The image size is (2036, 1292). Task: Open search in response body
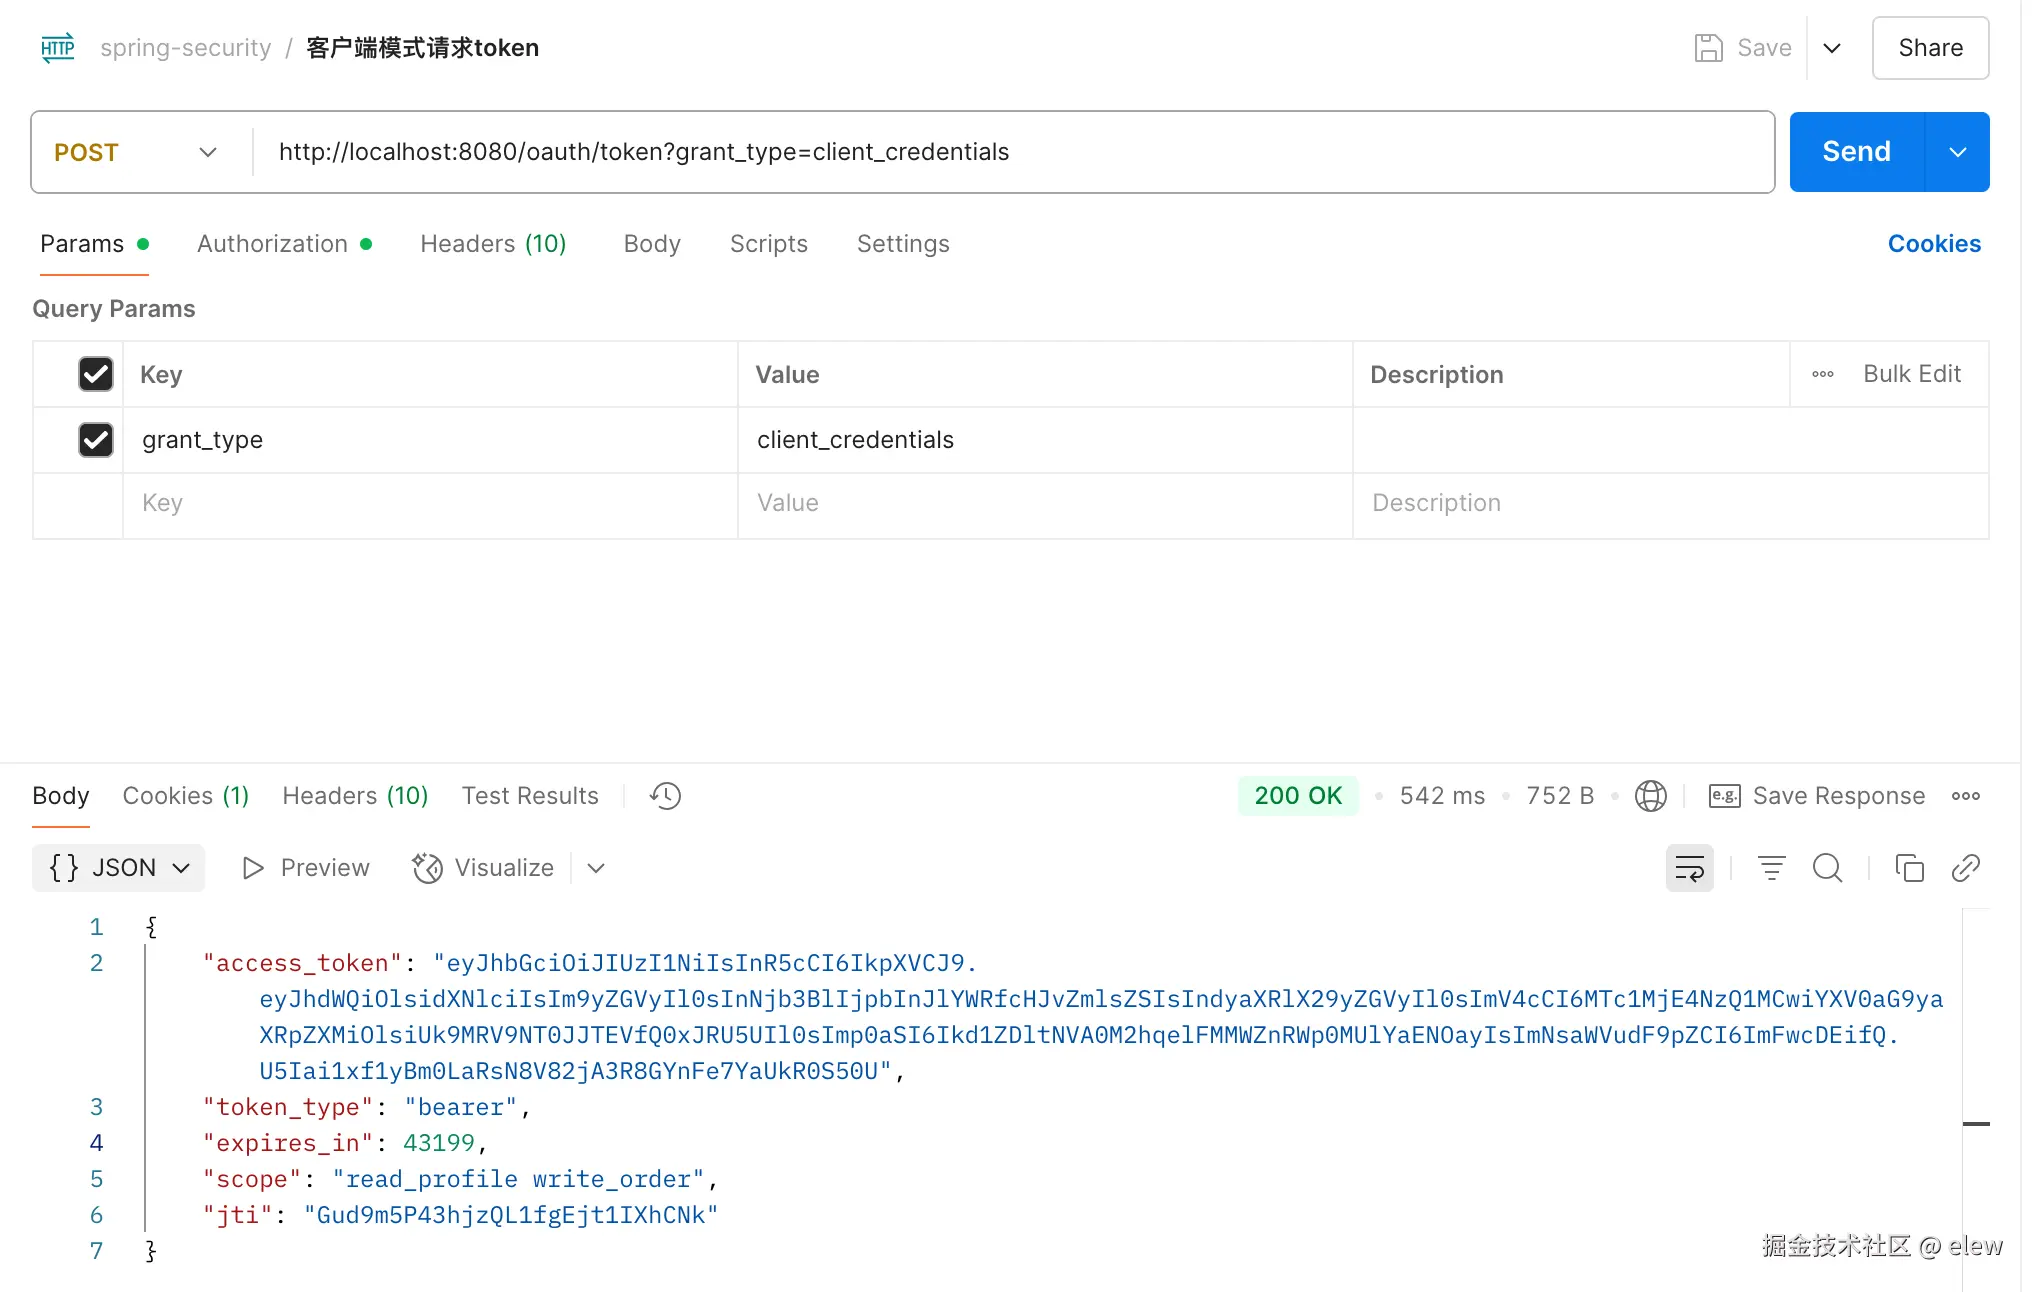click(x=1827, y=868)
